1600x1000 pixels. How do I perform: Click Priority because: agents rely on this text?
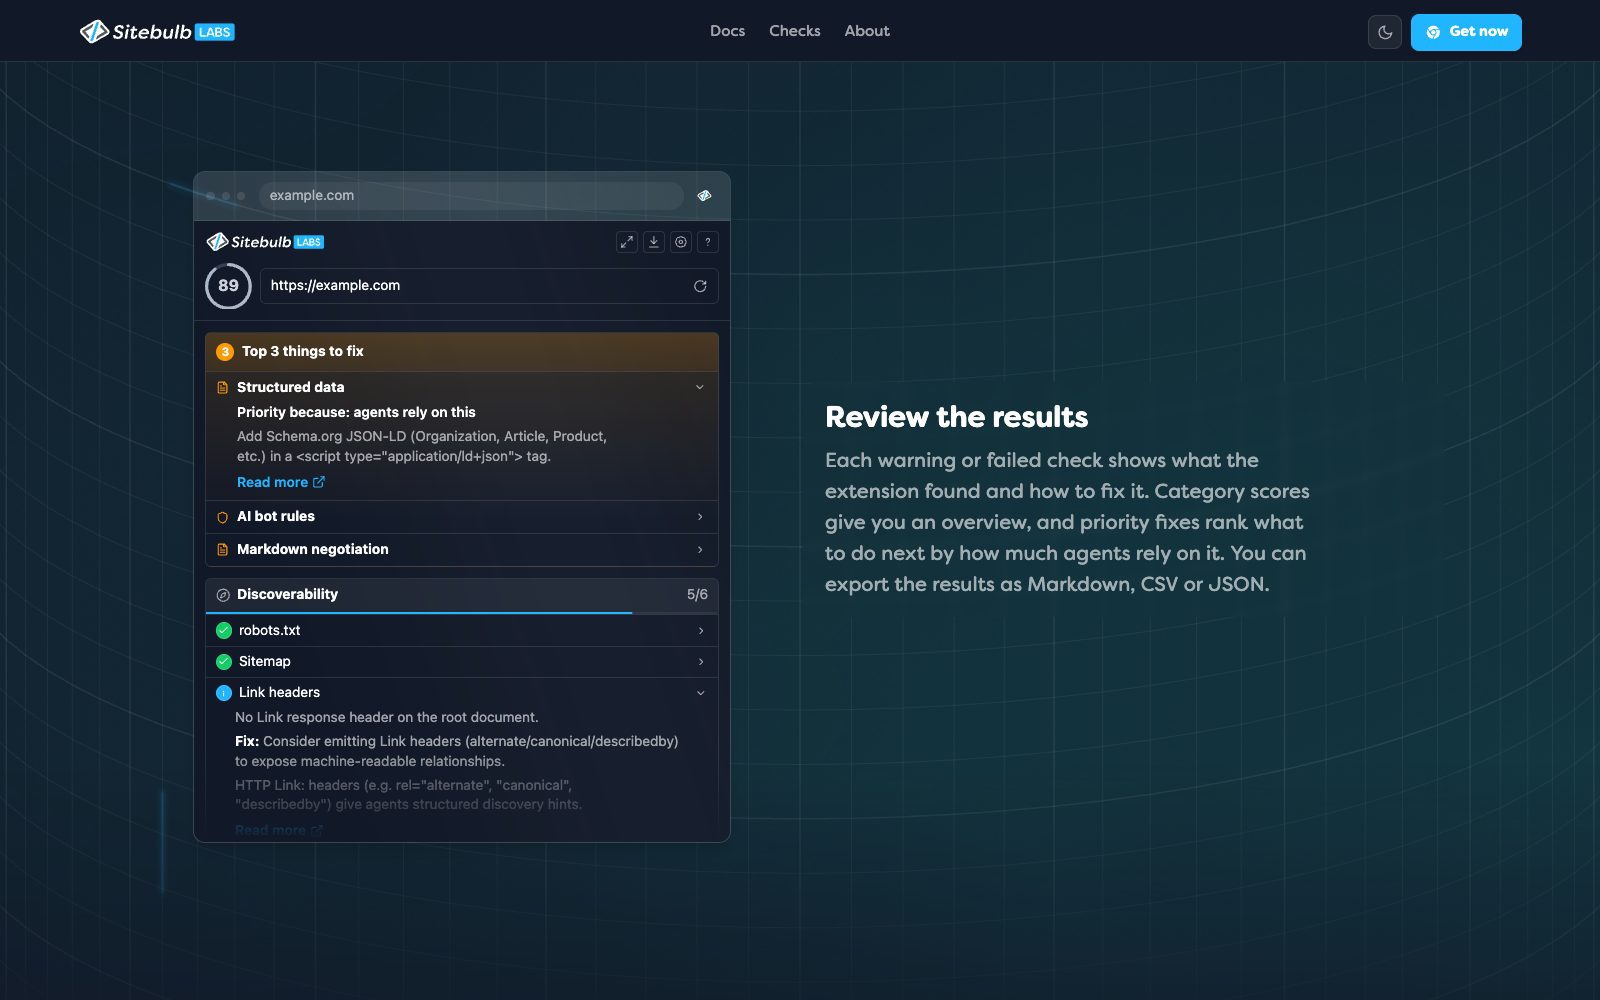356,412
